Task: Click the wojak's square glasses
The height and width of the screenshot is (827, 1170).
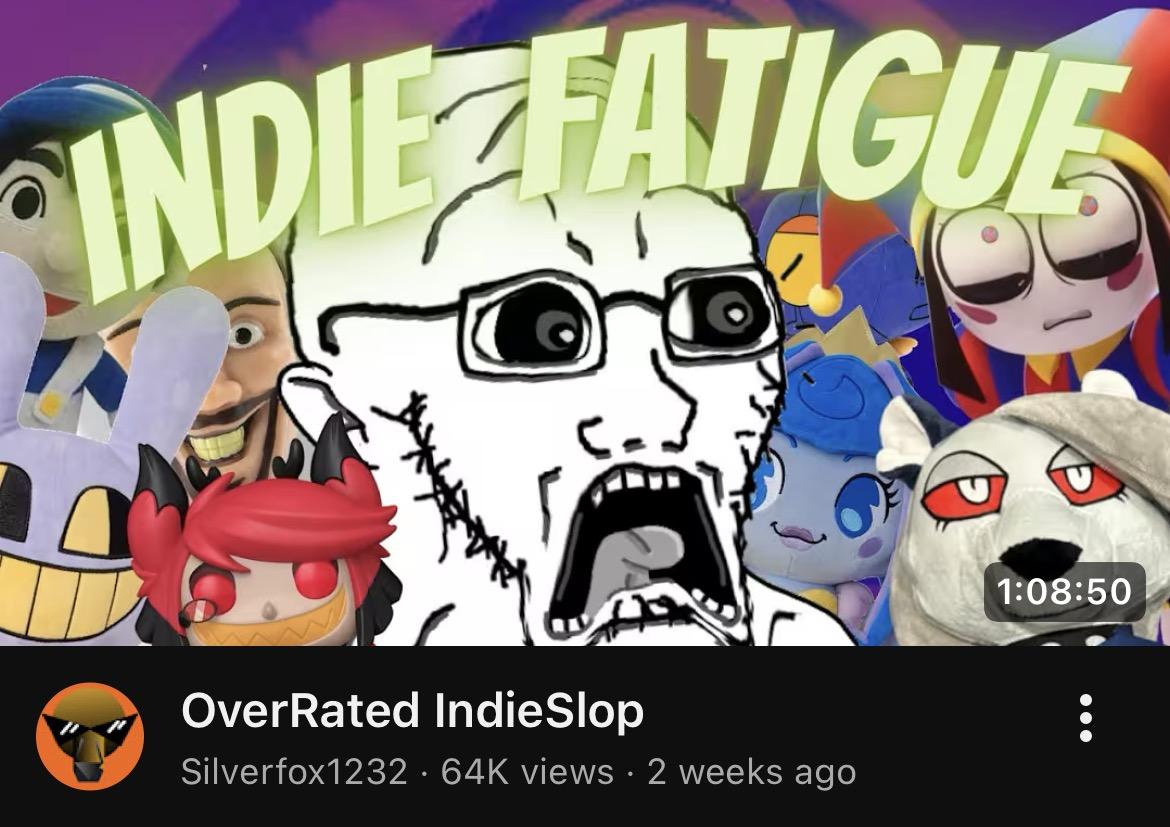Action: (616, 317)
